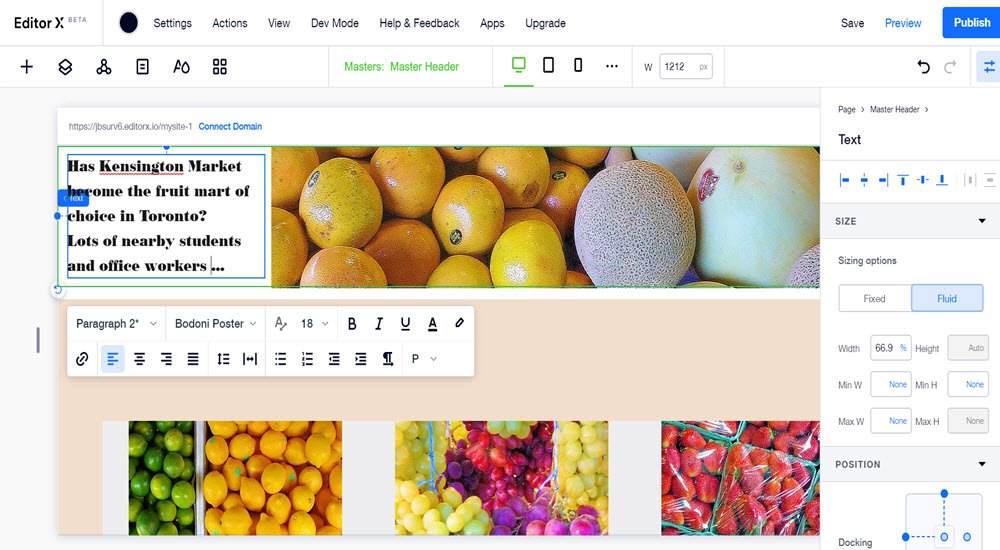Click the undo arrow icon
The height and width of the screenshot is (550, 1000).
tap(923, 66)
